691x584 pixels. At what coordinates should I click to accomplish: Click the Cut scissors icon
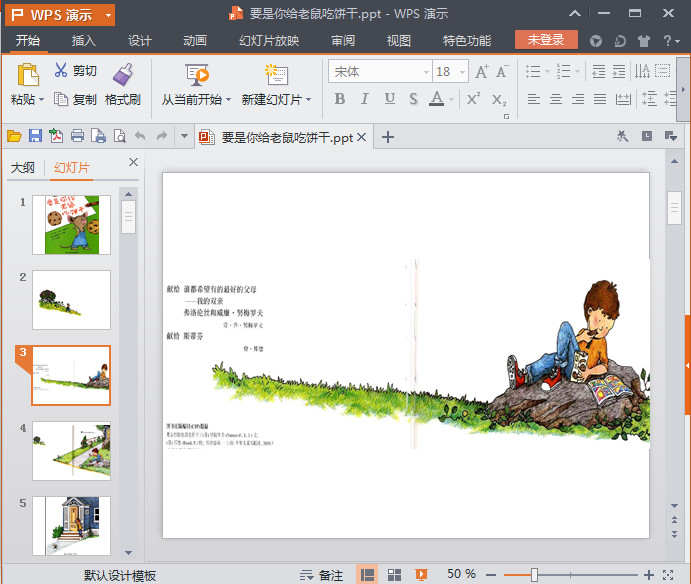[x=61, y=70]
